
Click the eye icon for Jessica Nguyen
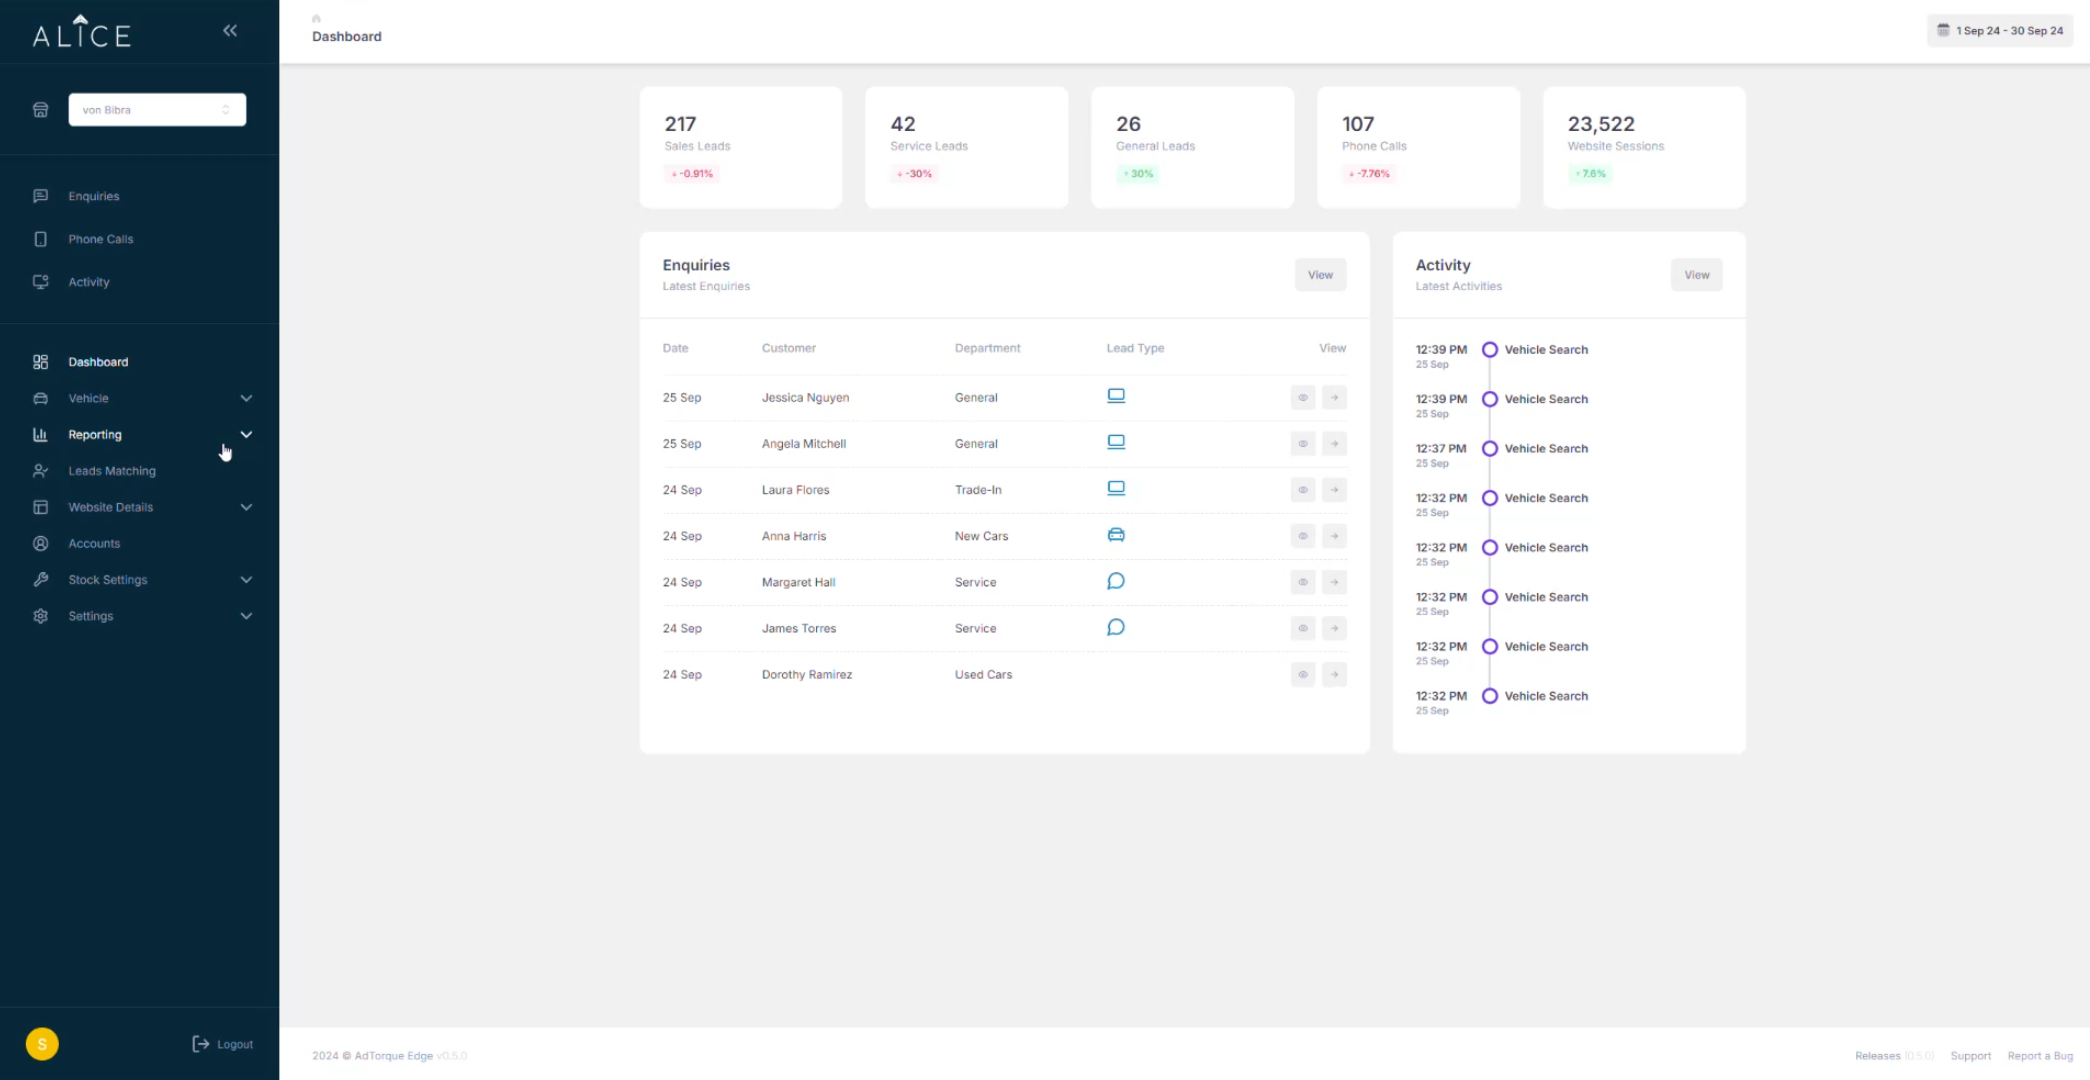1302,398
